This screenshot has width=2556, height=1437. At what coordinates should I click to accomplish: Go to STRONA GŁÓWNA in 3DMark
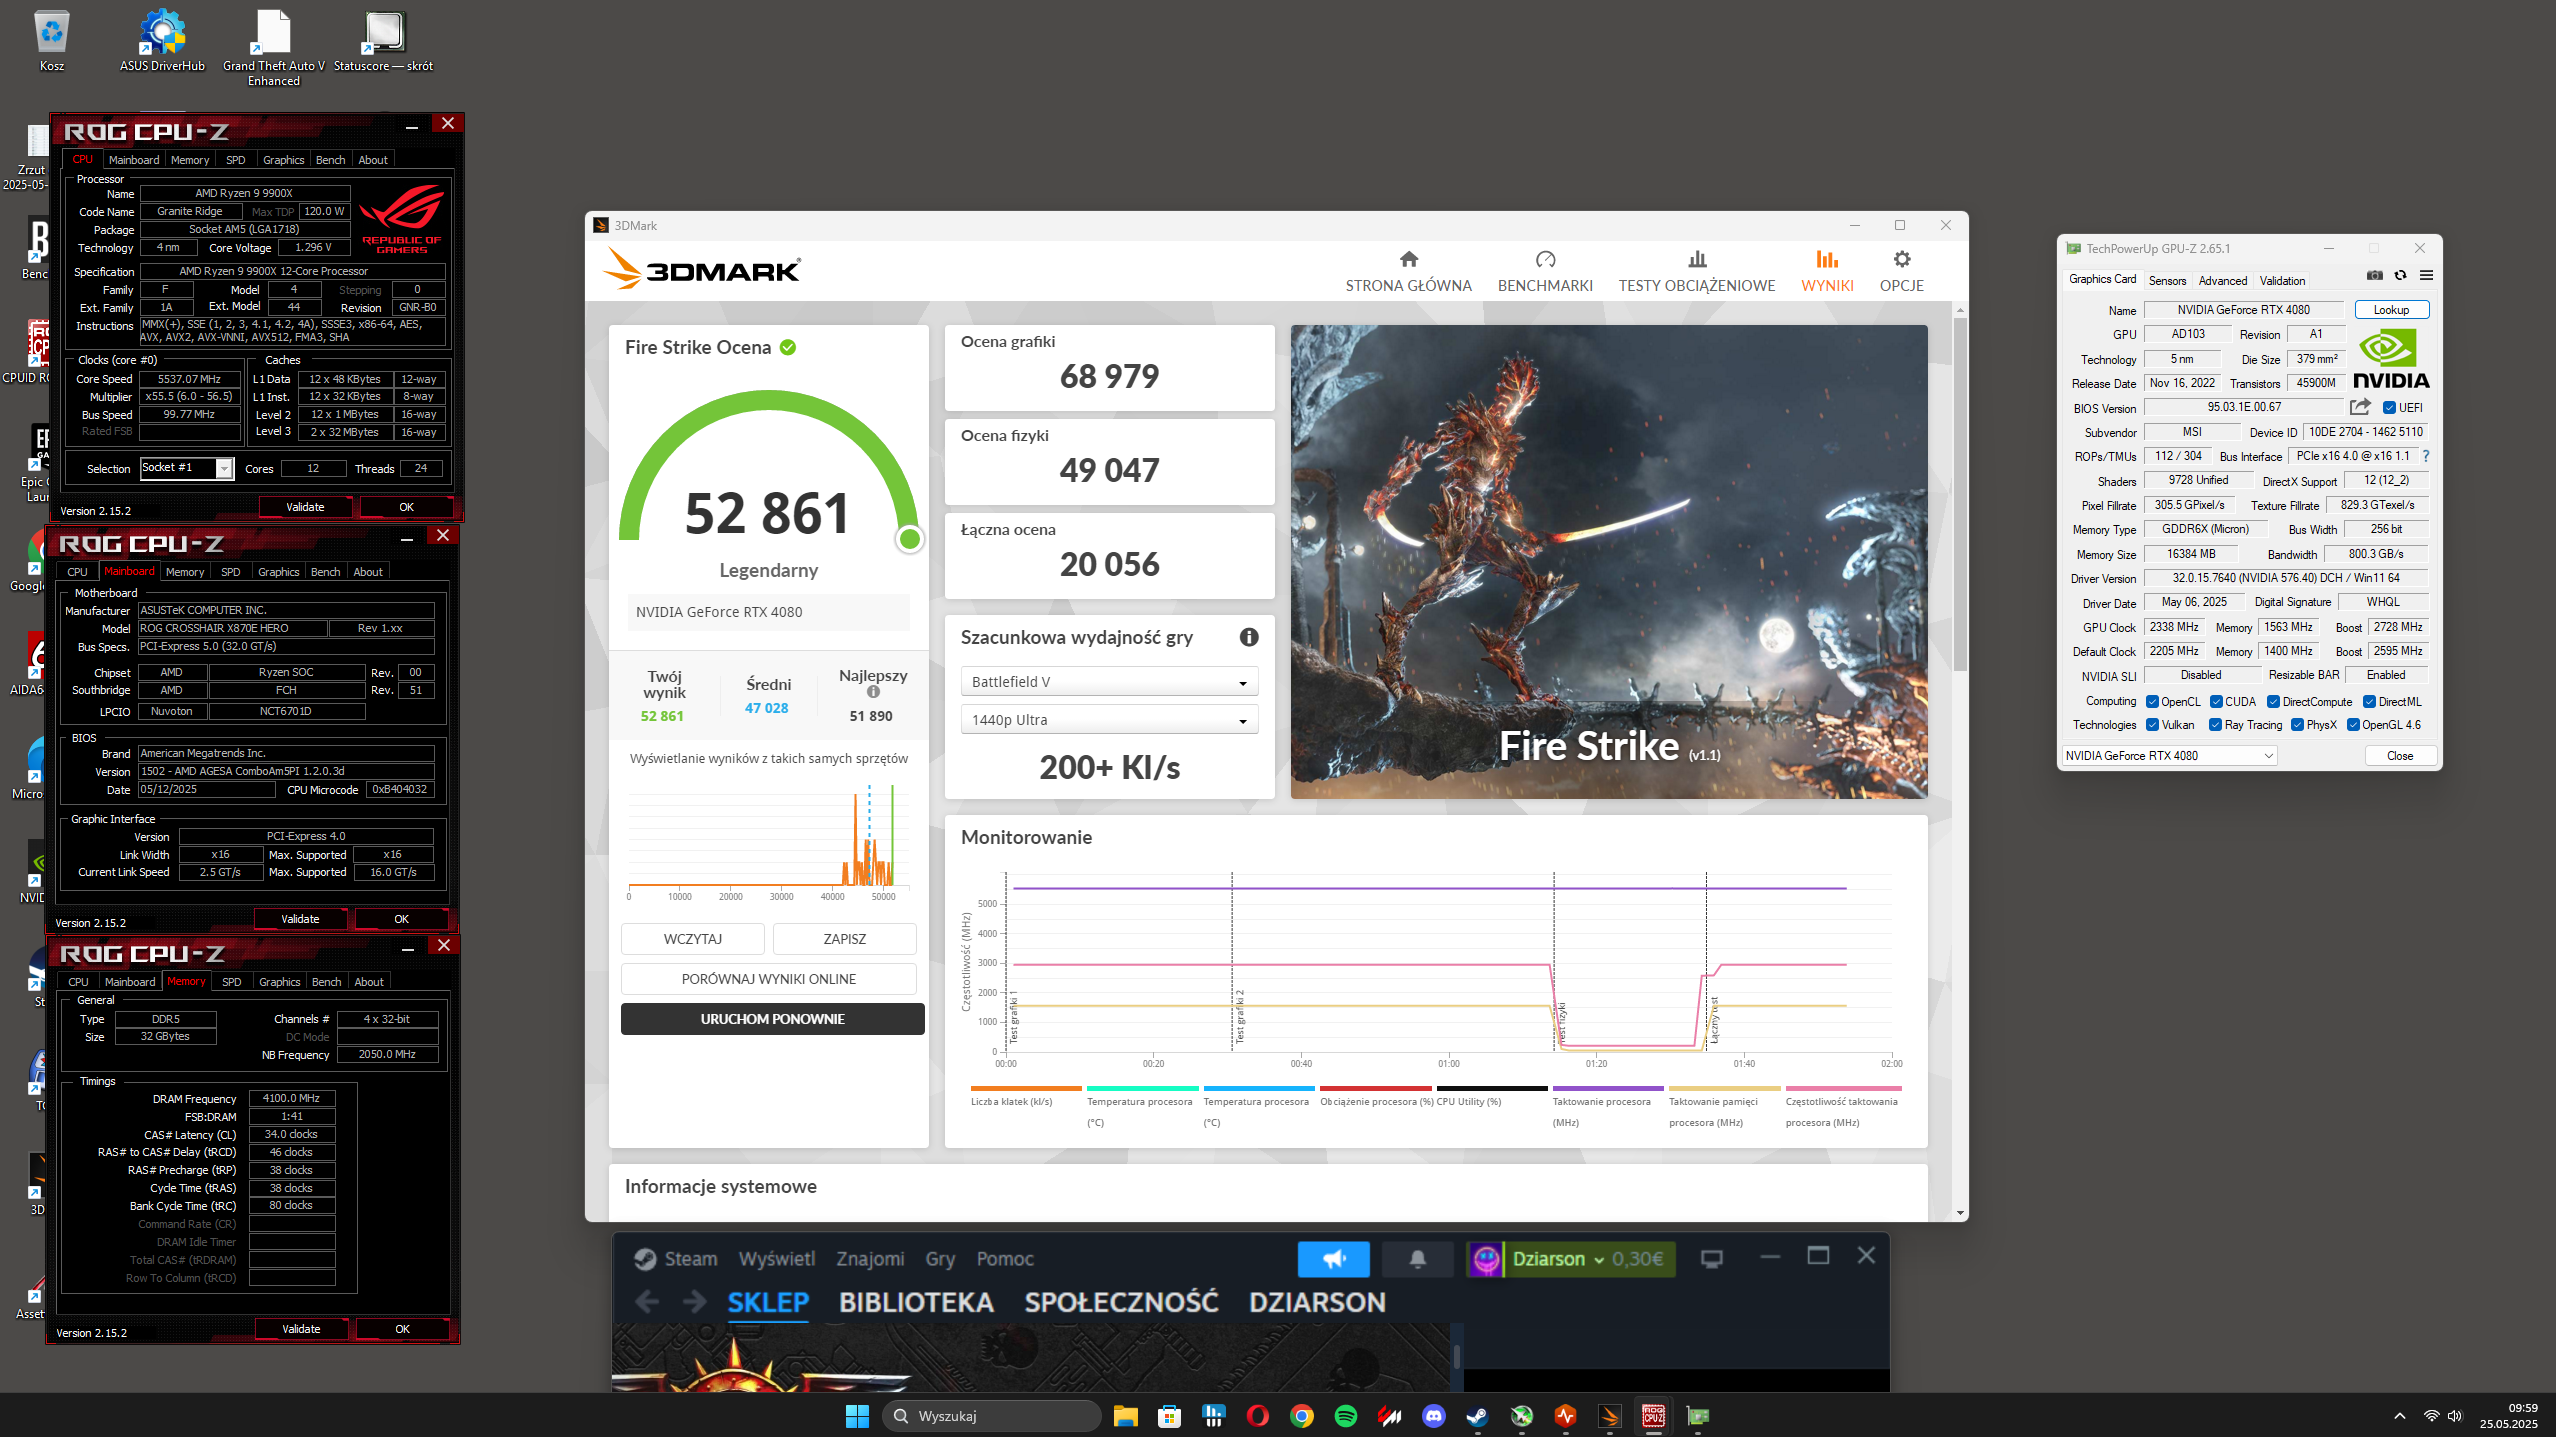(1408, 271)
